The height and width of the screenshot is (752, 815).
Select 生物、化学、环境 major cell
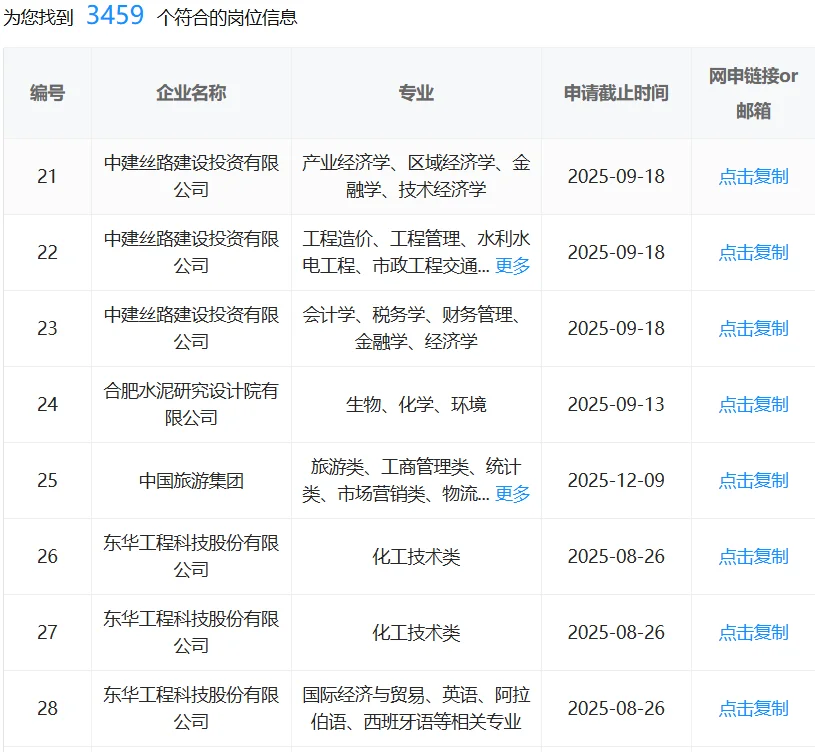416,404
